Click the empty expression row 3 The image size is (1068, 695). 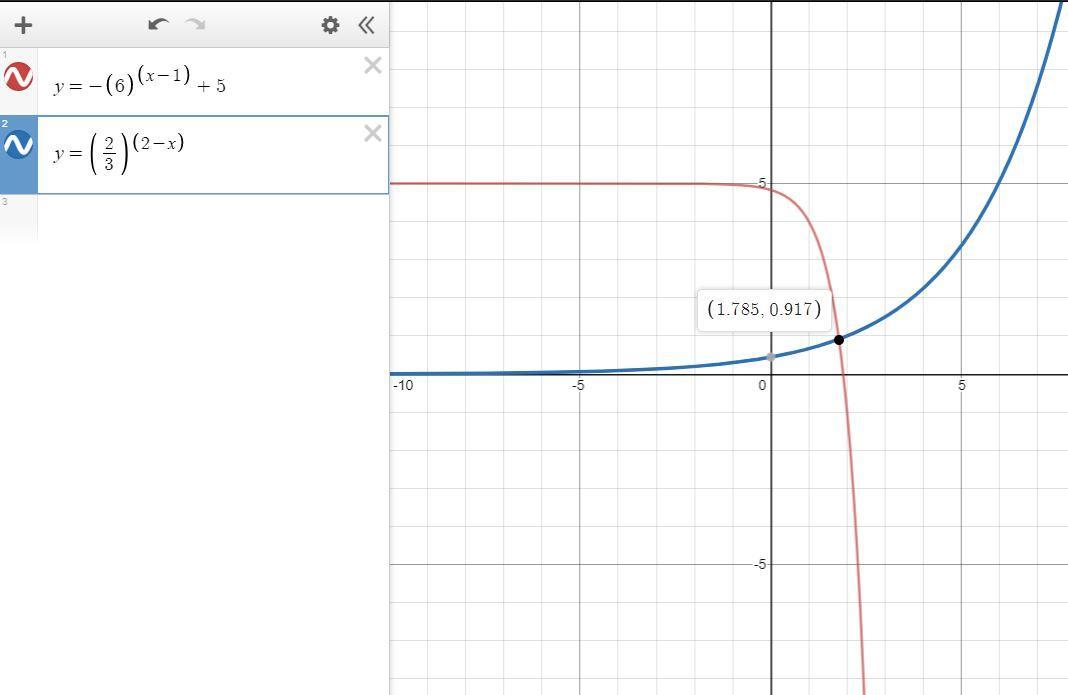click(x=213, y=218)
